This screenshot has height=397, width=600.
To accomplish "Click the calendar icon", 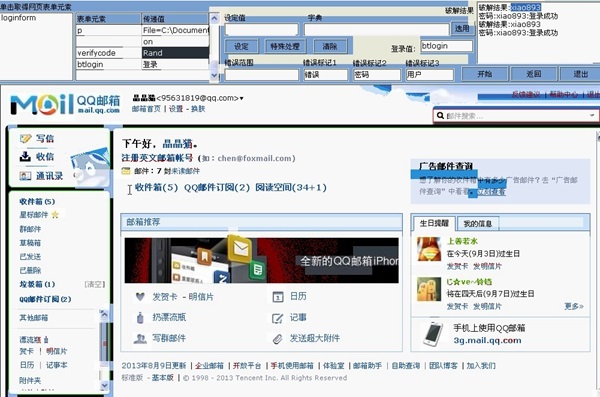I will (278, 297).
